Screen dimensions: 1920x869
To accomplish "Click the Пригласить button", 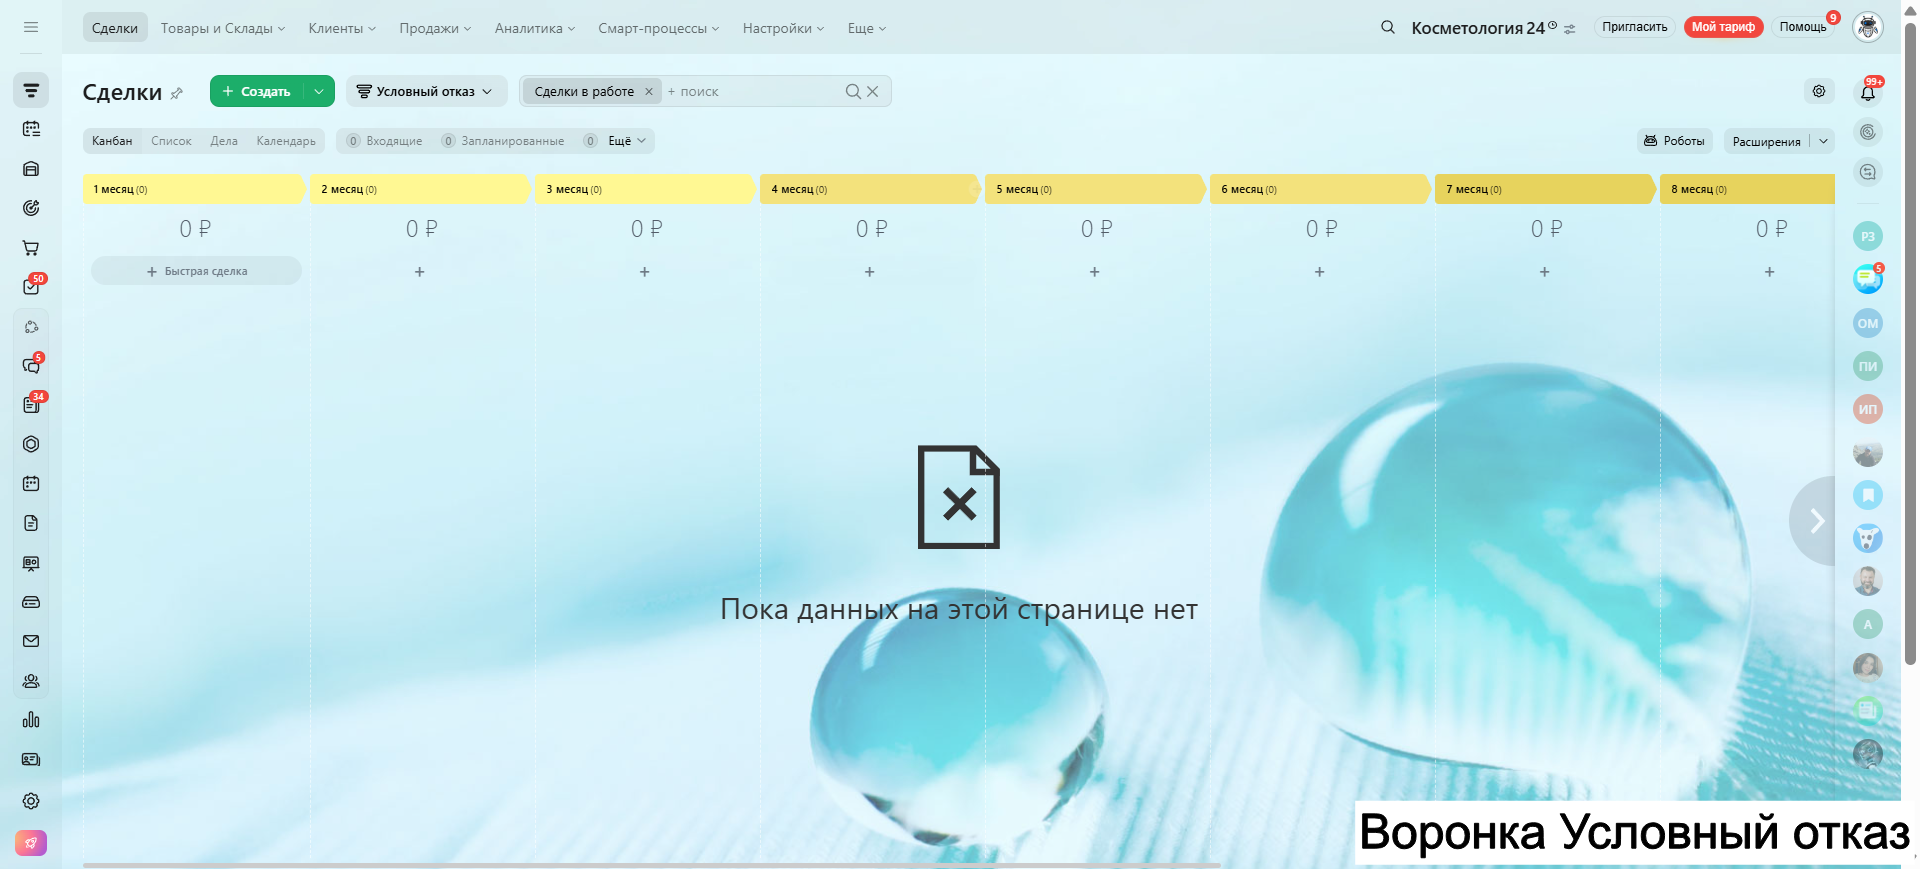I will pyautogui.click(x=1635, y=27).
